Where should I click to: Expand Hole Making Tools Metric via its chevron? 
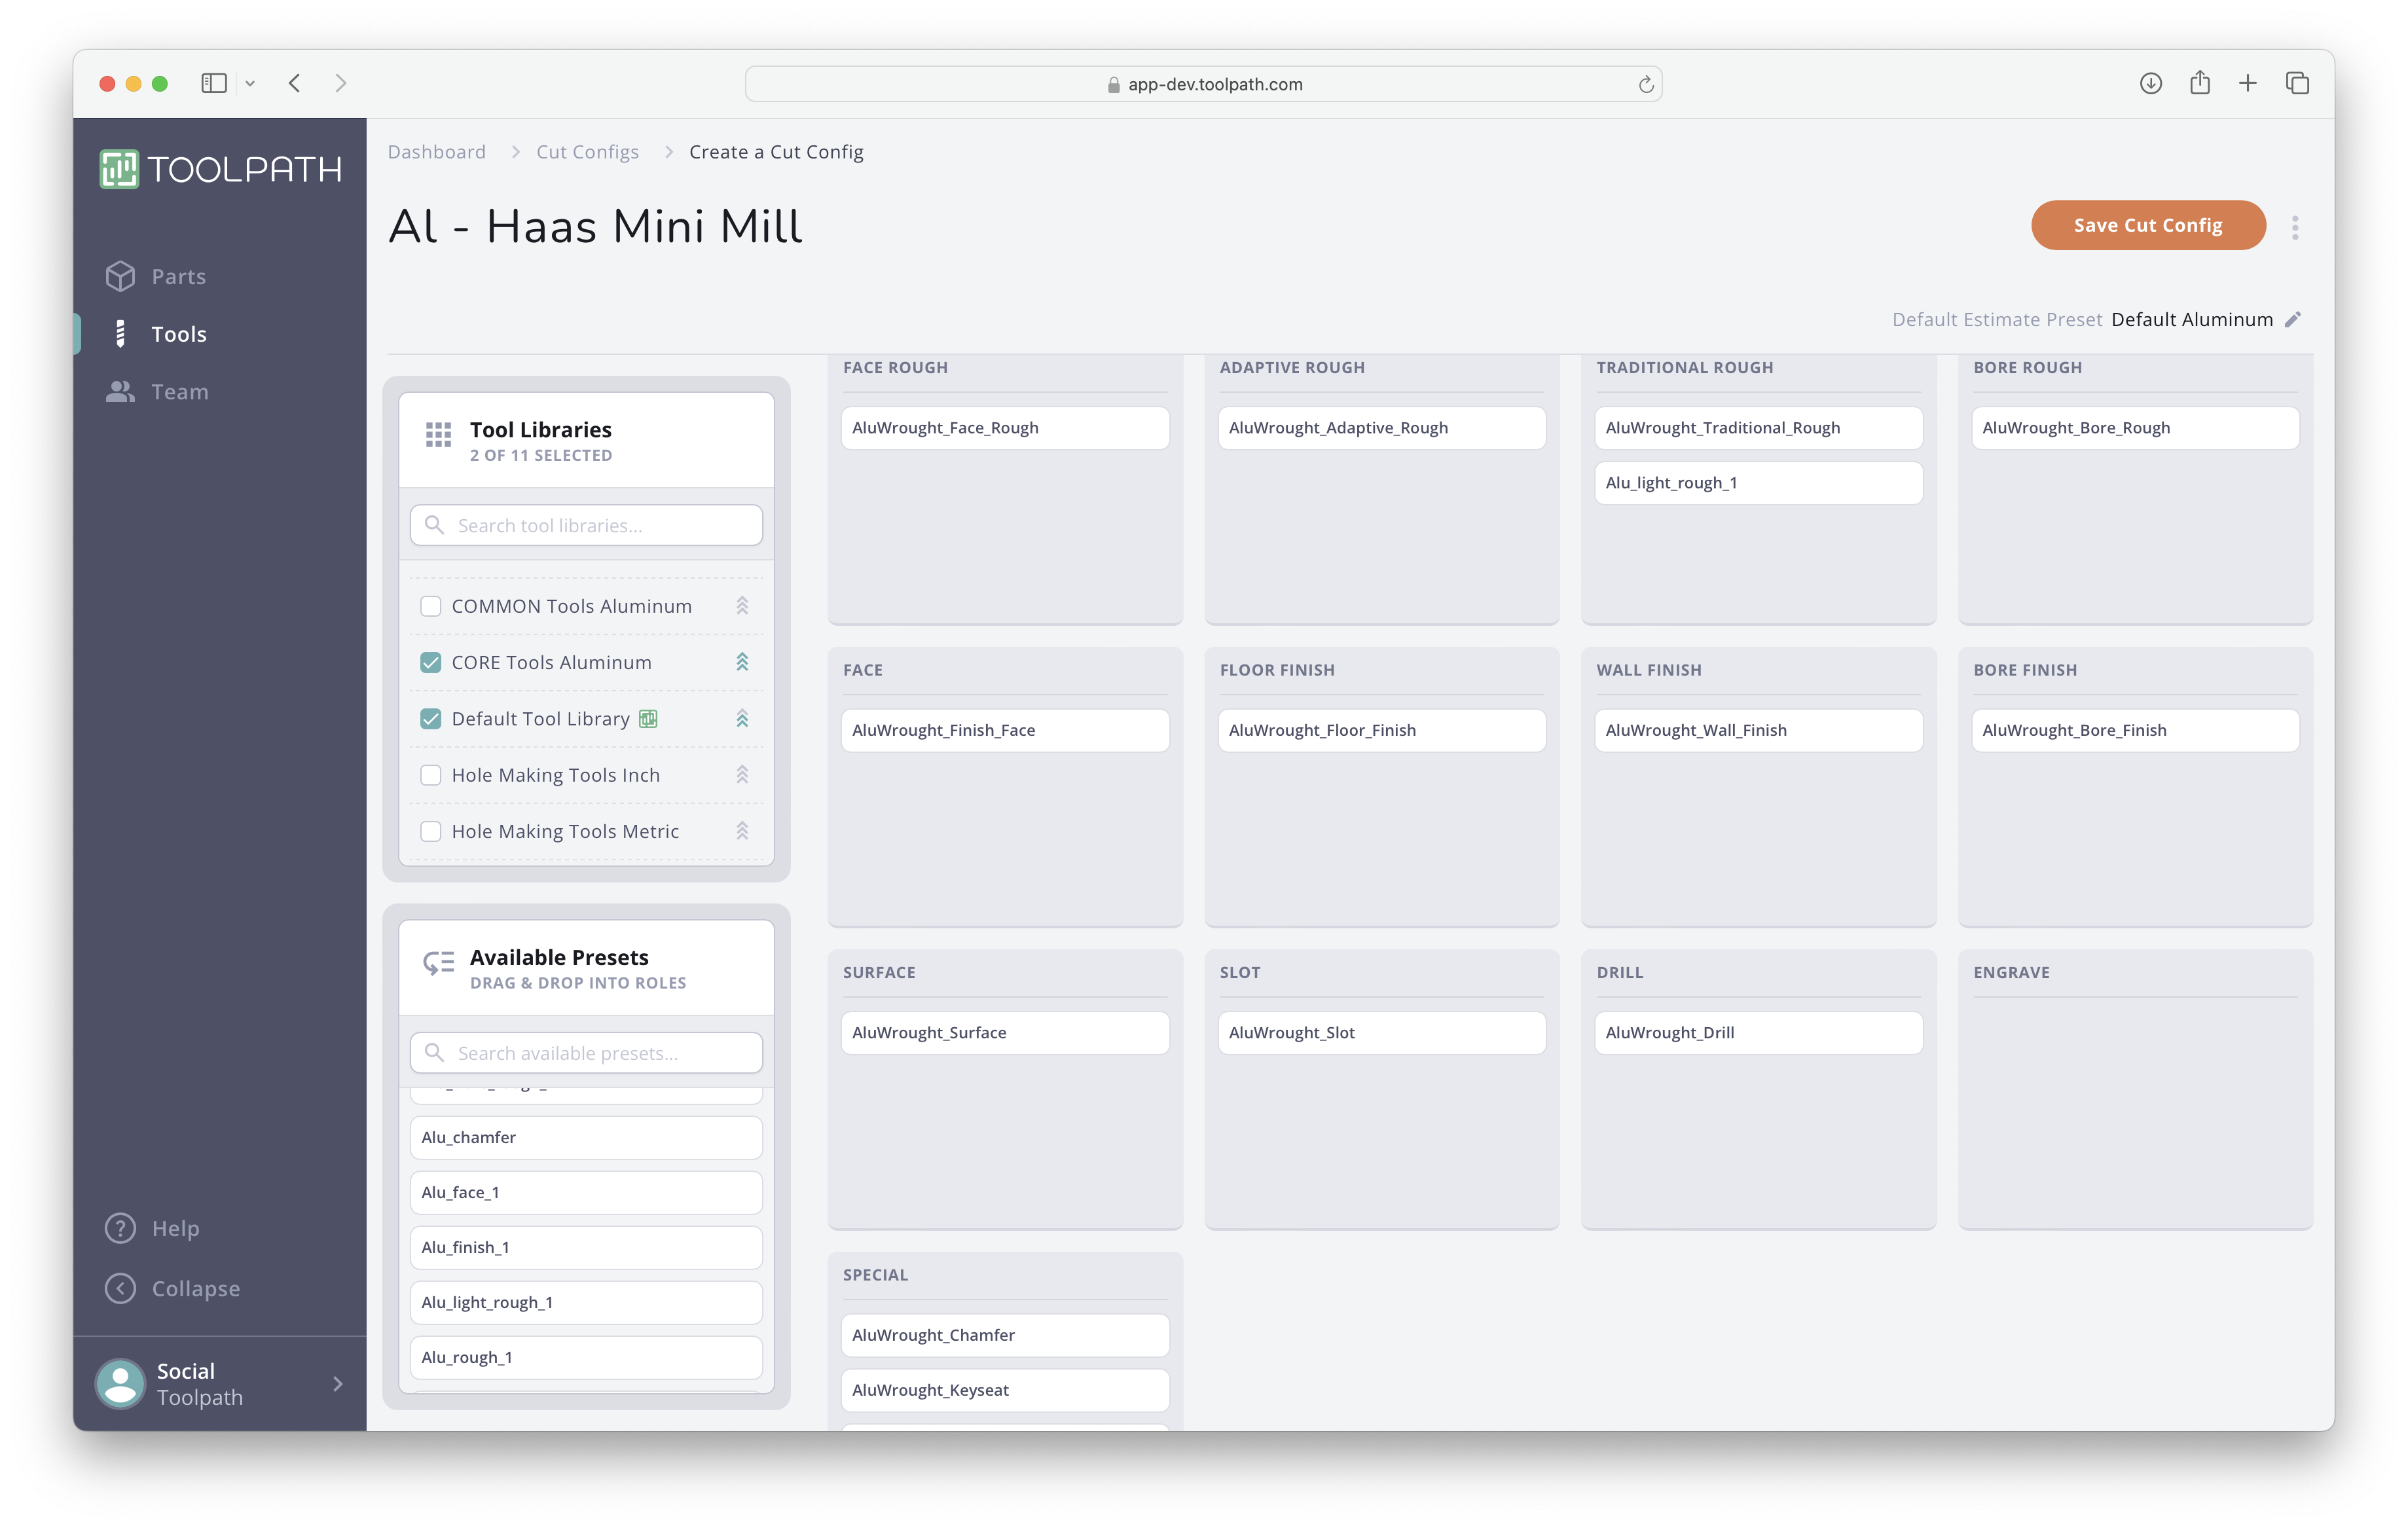coord(742,830)
